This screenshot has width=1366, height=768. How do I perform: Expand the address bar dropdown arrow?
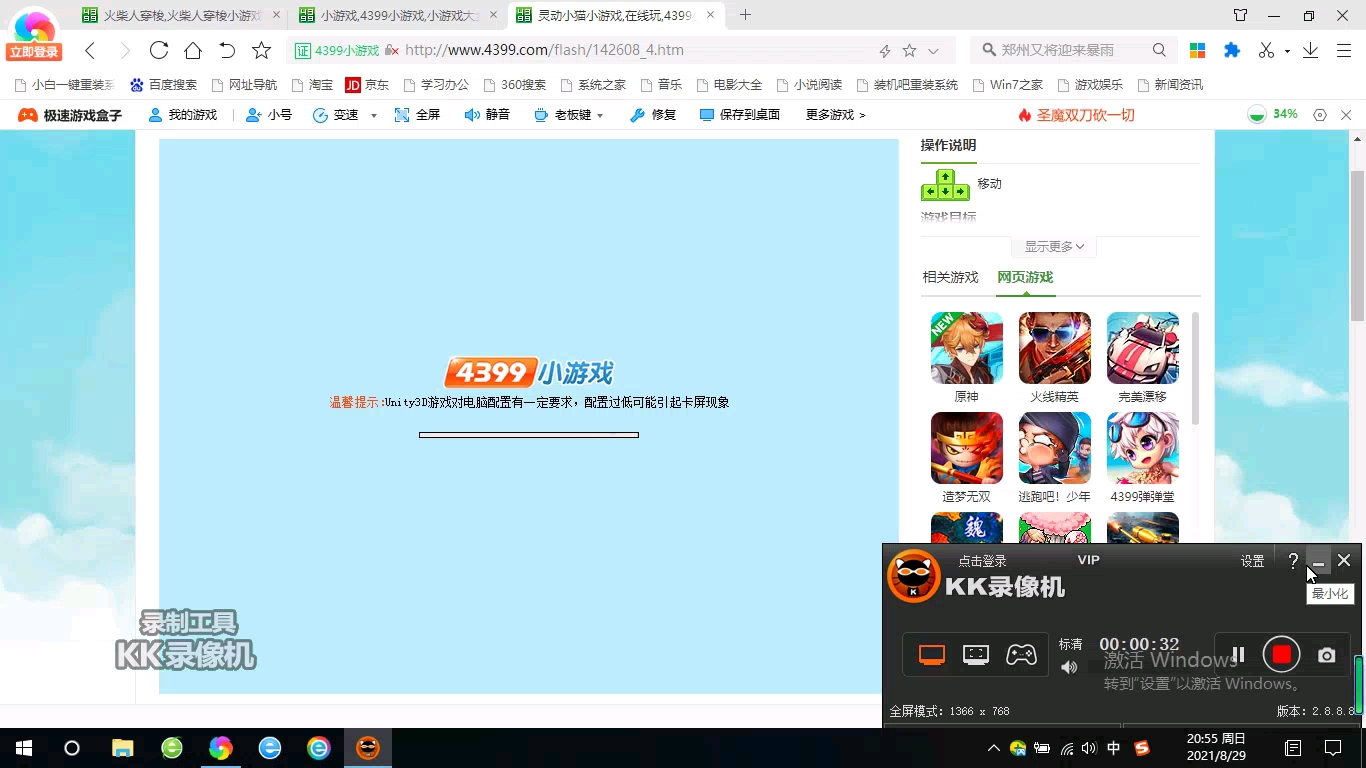click(x=933, y=51)
